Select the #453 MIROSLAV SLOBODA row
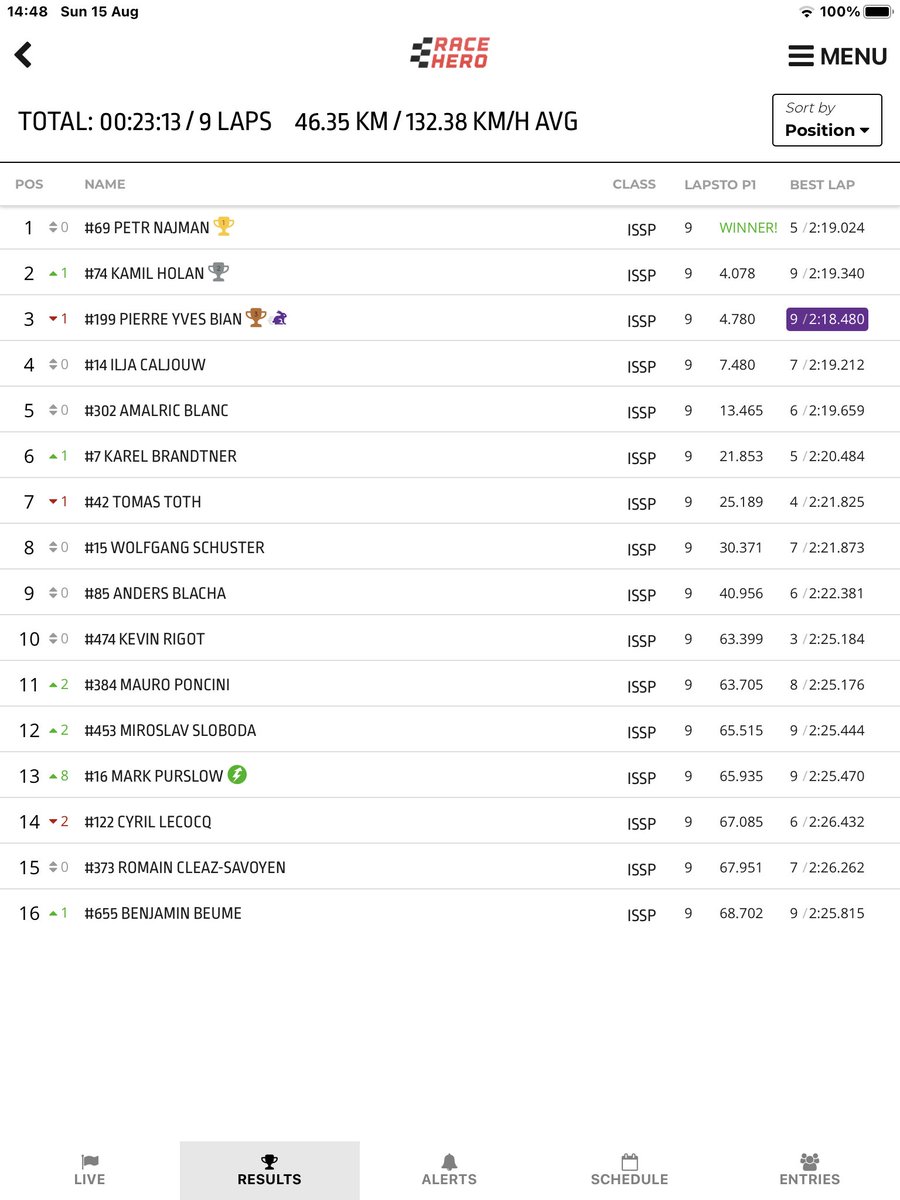 tap(450, 730)
